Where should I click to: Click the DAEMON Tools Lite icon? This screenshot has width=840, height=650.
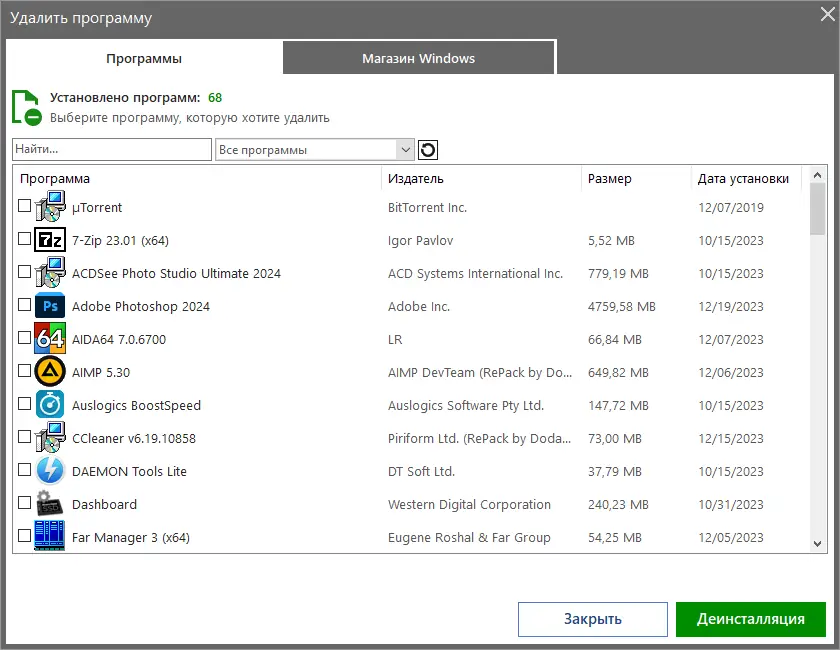coord(50,471)
